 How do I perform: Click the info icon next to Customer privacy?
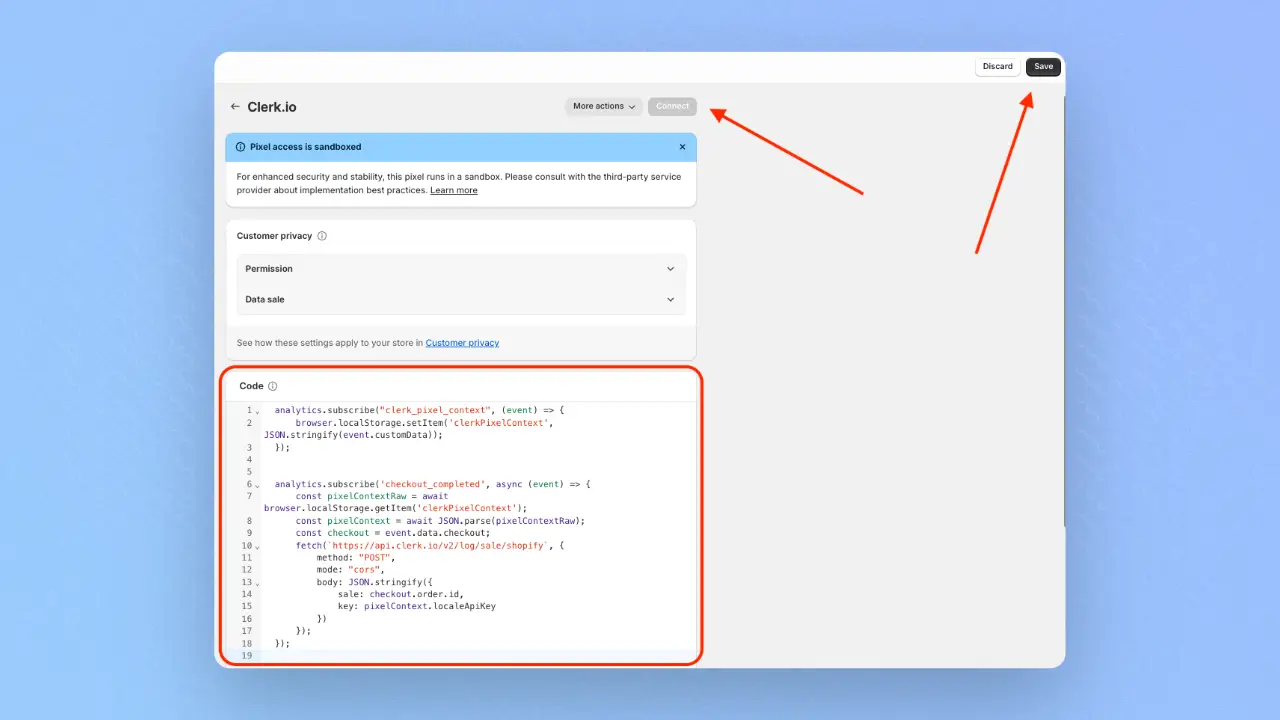pyautogui.click(x=322, y=236)
